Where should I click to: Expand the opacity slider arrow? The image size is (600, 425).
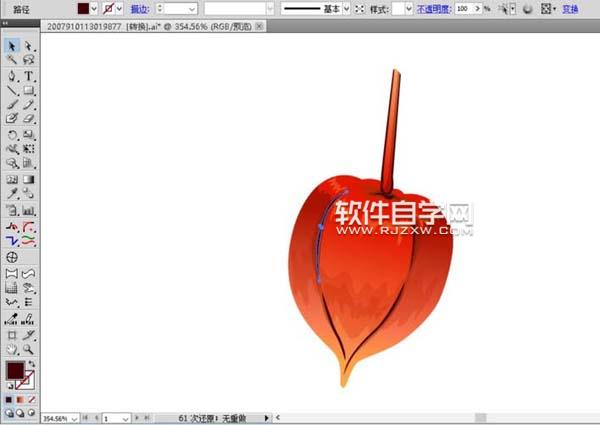tap(478, 9)
